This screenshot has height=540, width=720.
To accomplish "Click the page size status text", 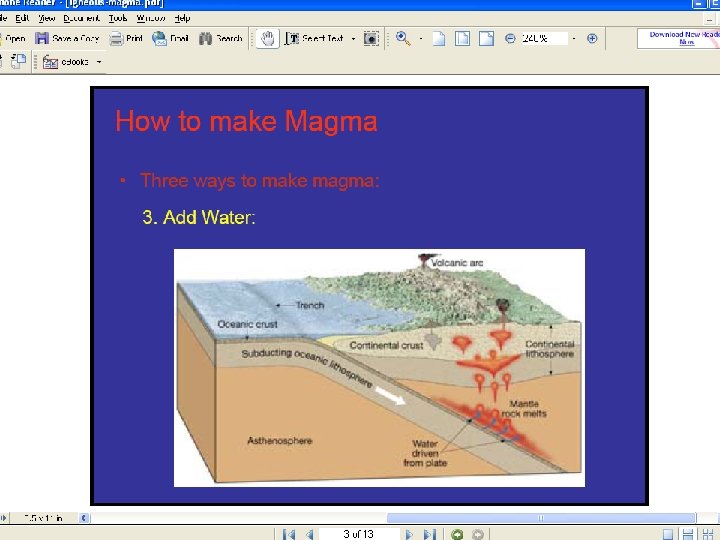I will 43,518.
